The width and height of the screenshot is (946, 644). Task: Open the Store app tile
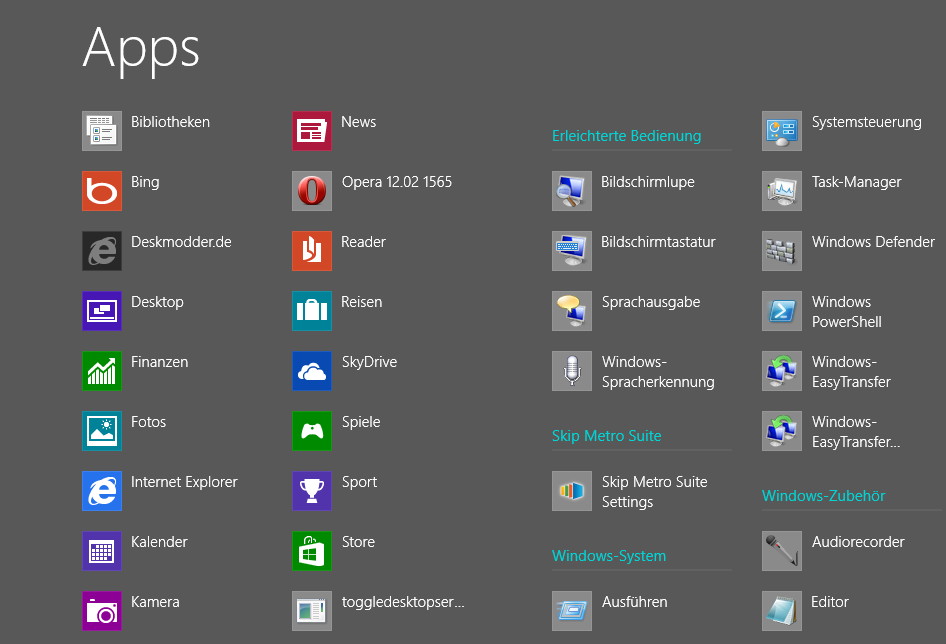[x=312, y=550]
